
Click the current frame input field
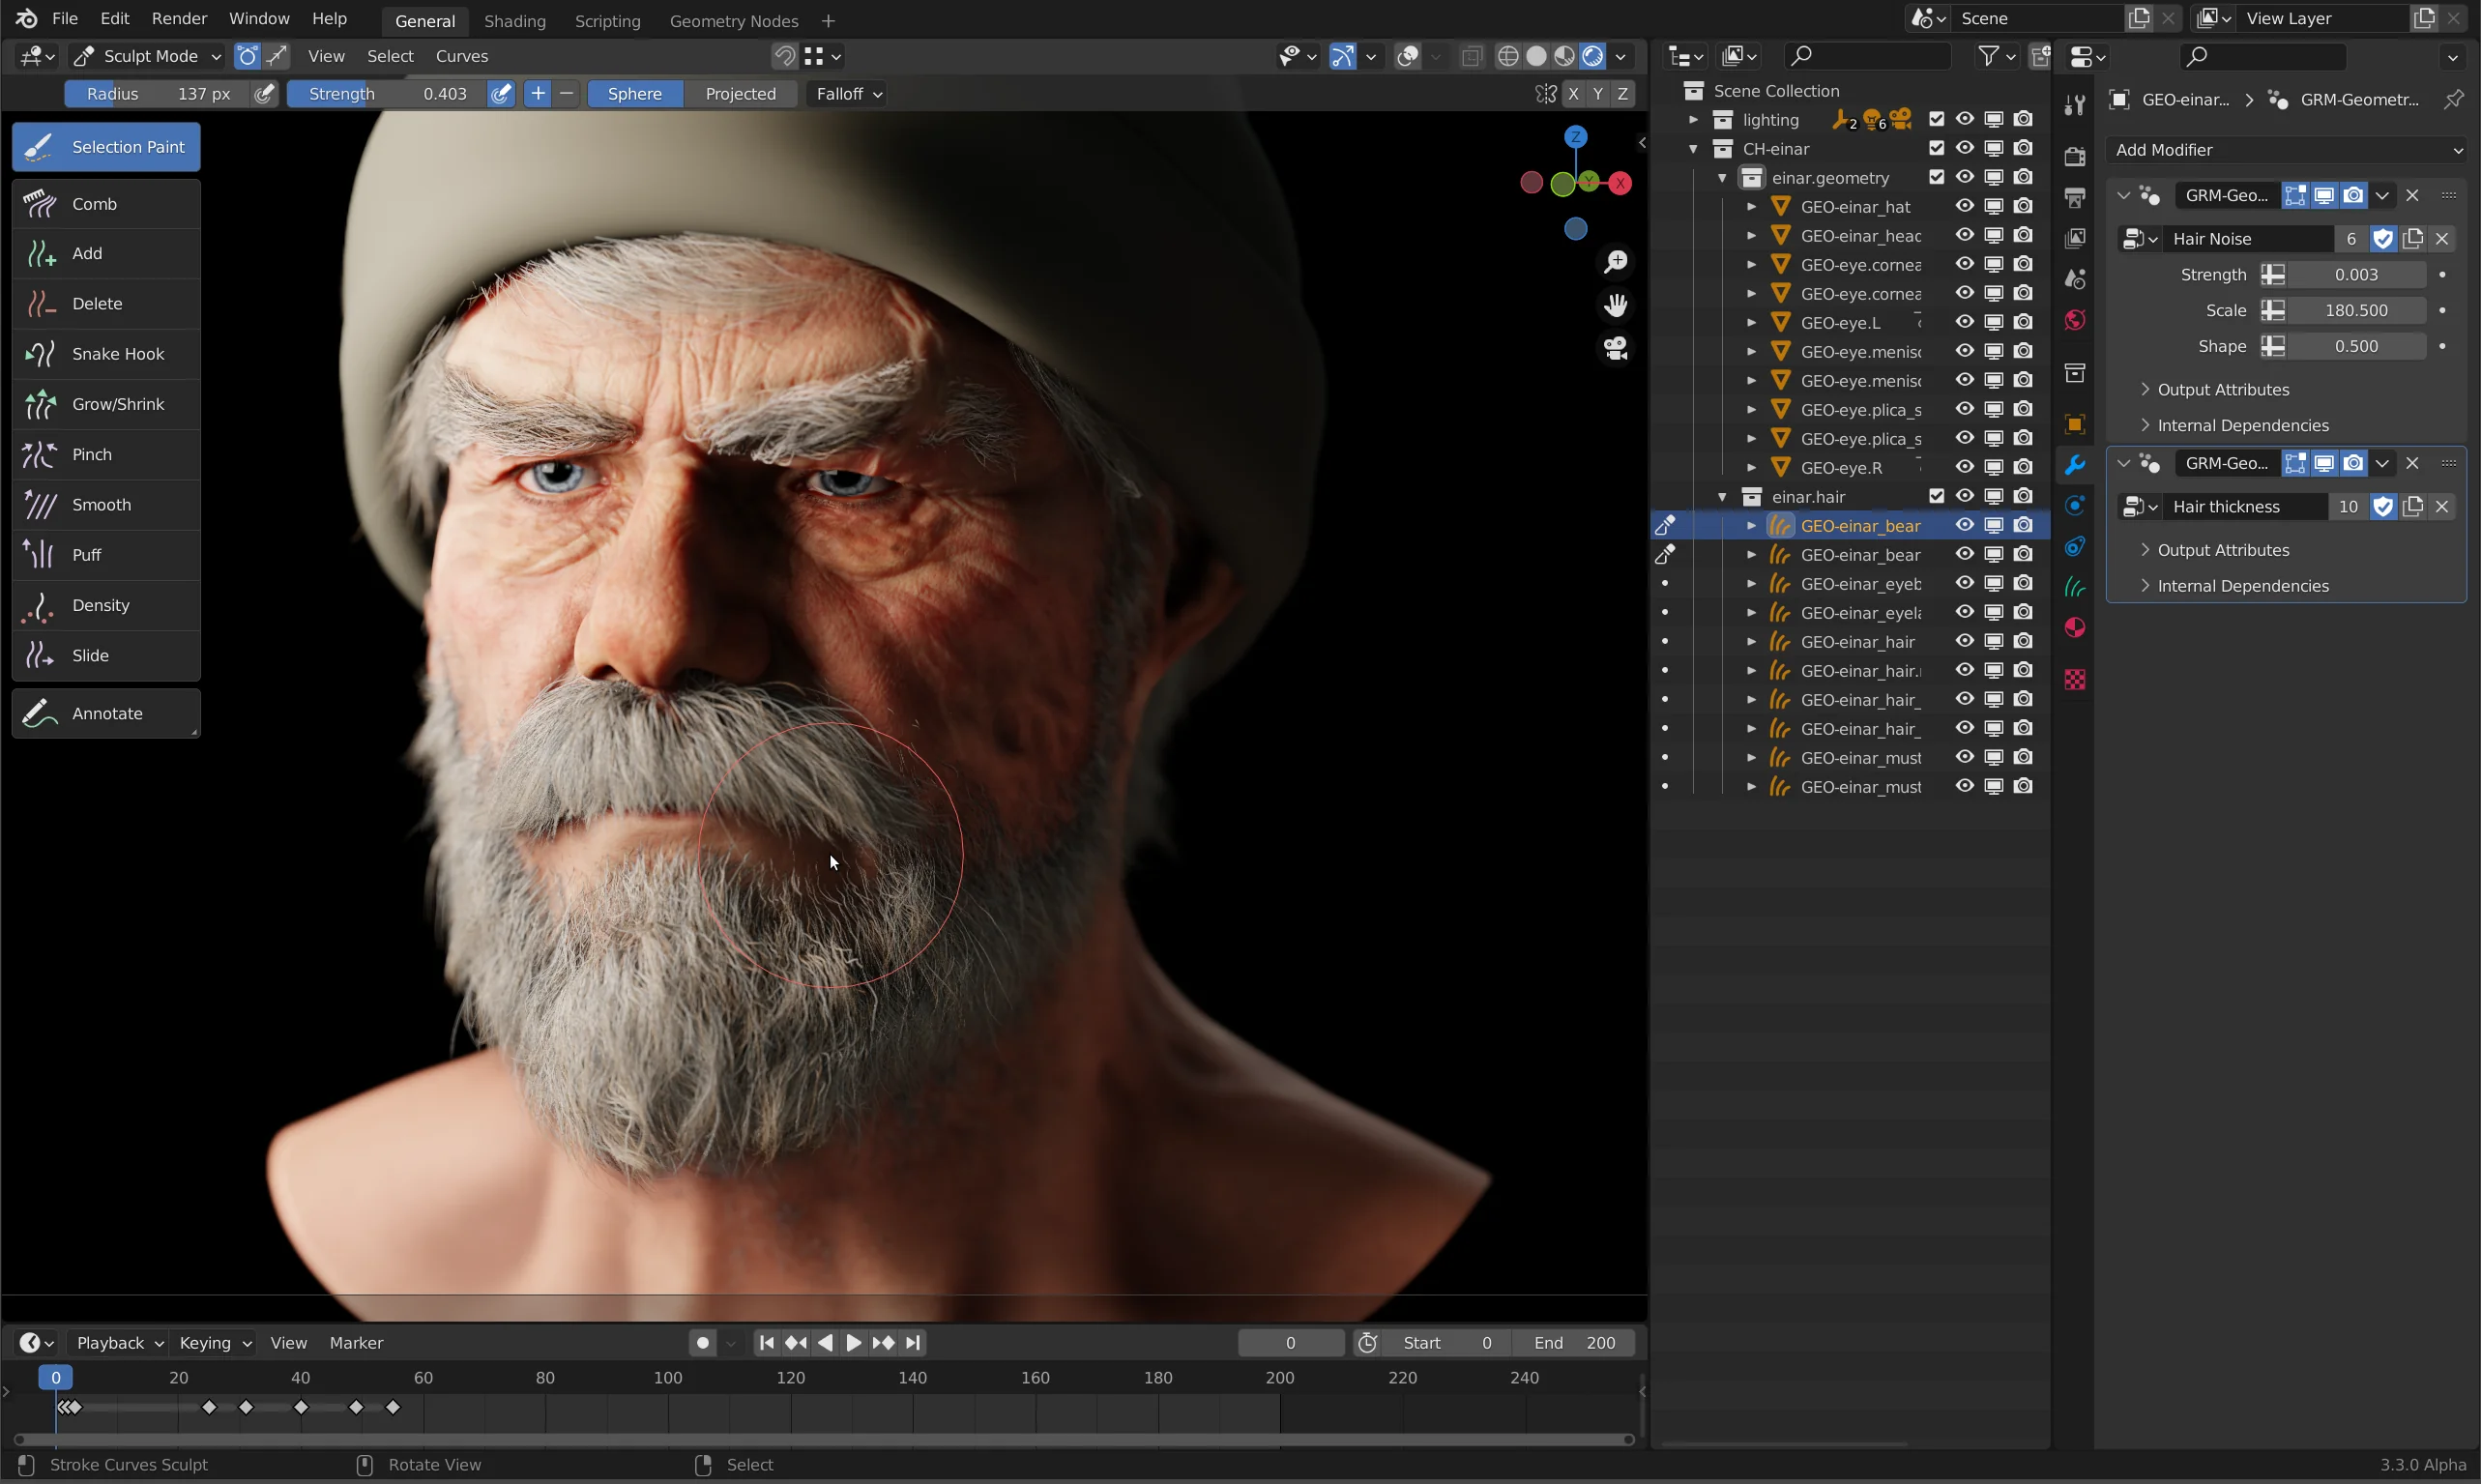1289,1341
